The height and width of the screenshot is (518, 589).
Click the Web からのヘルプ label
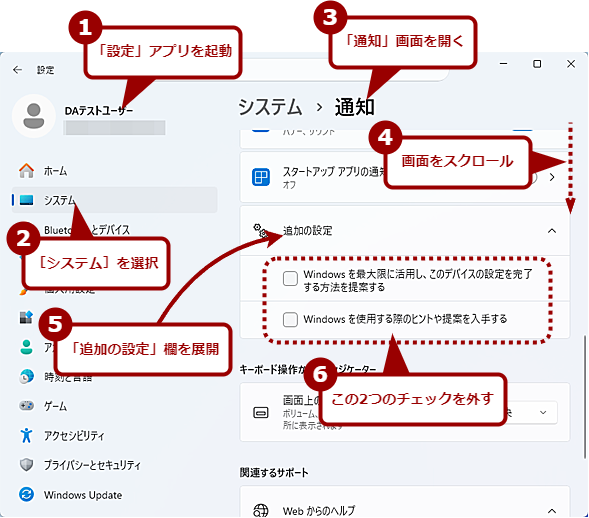click(x=319, y=511)
